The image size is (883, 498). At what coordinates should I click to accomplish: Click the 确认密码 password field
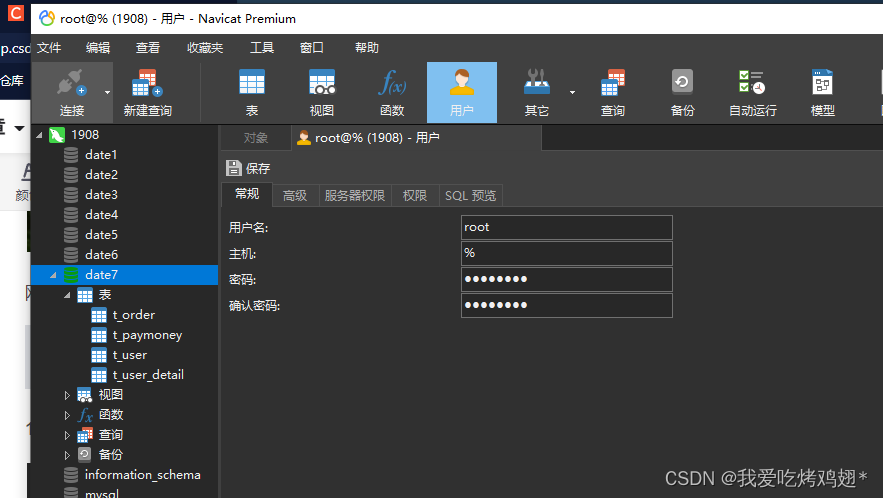click(x=567, y=305)
